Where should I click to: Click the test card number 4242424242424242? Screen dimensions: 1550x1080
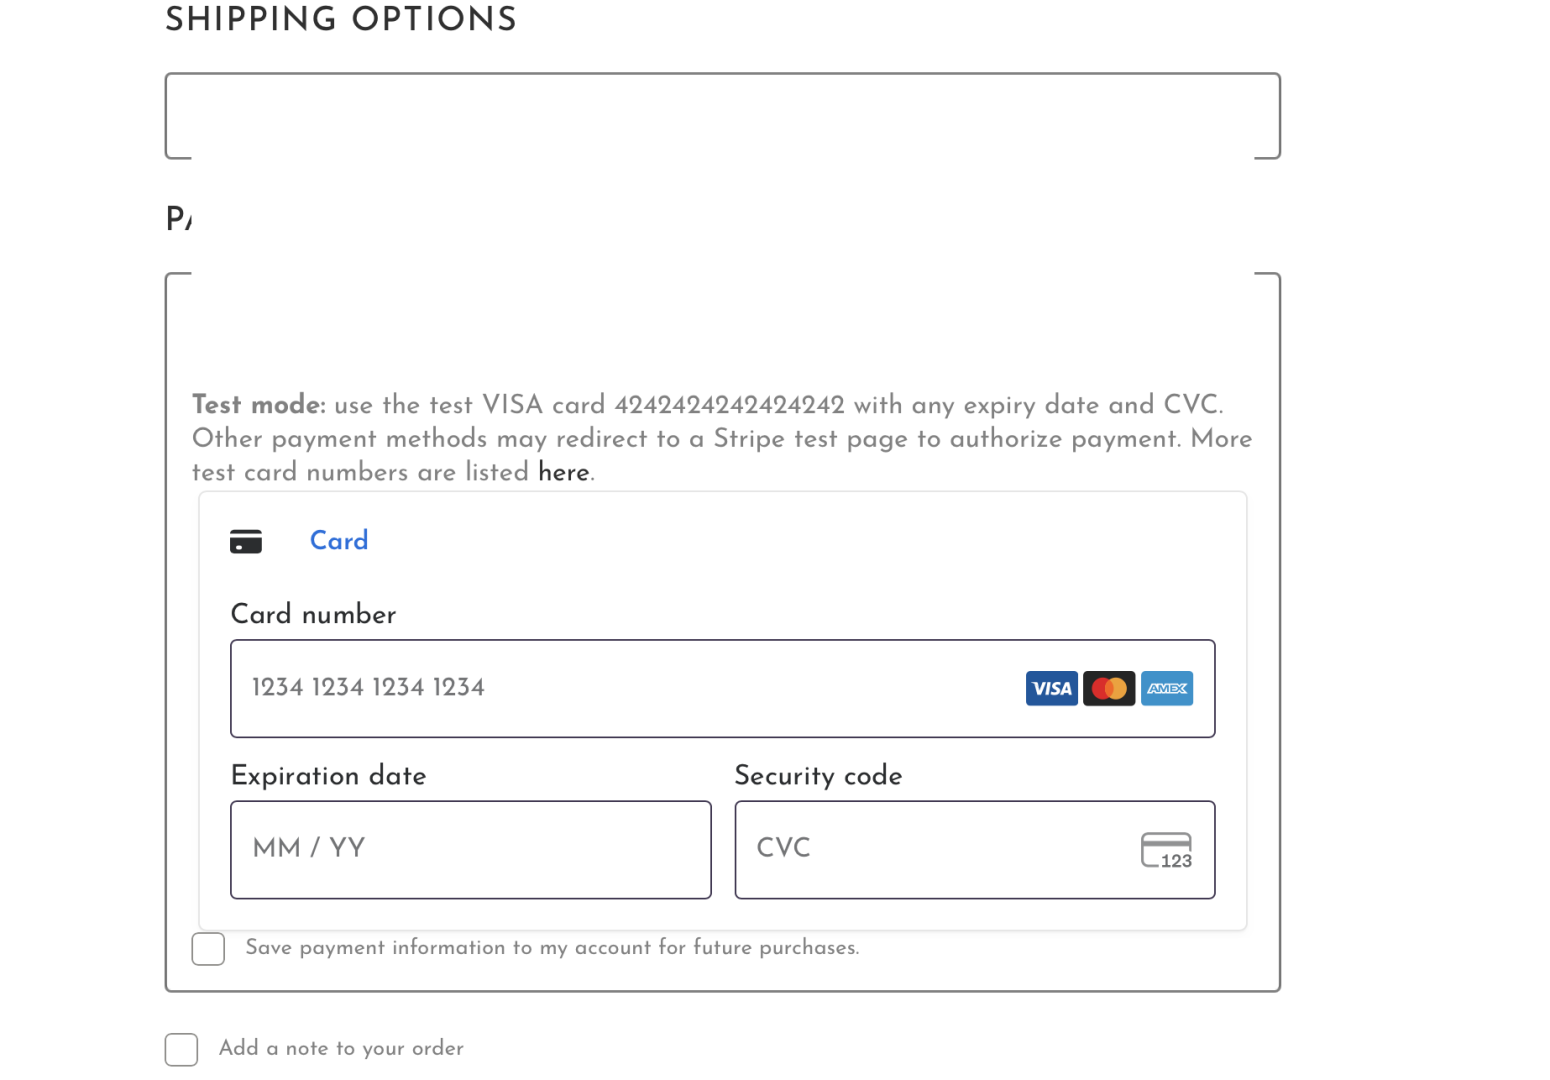pyautogui.click(x=729, y=405)
